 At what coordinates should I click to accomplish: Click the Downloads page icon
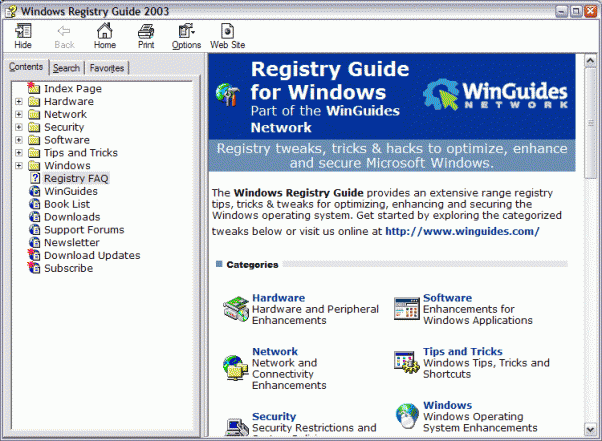pos(35,217)
